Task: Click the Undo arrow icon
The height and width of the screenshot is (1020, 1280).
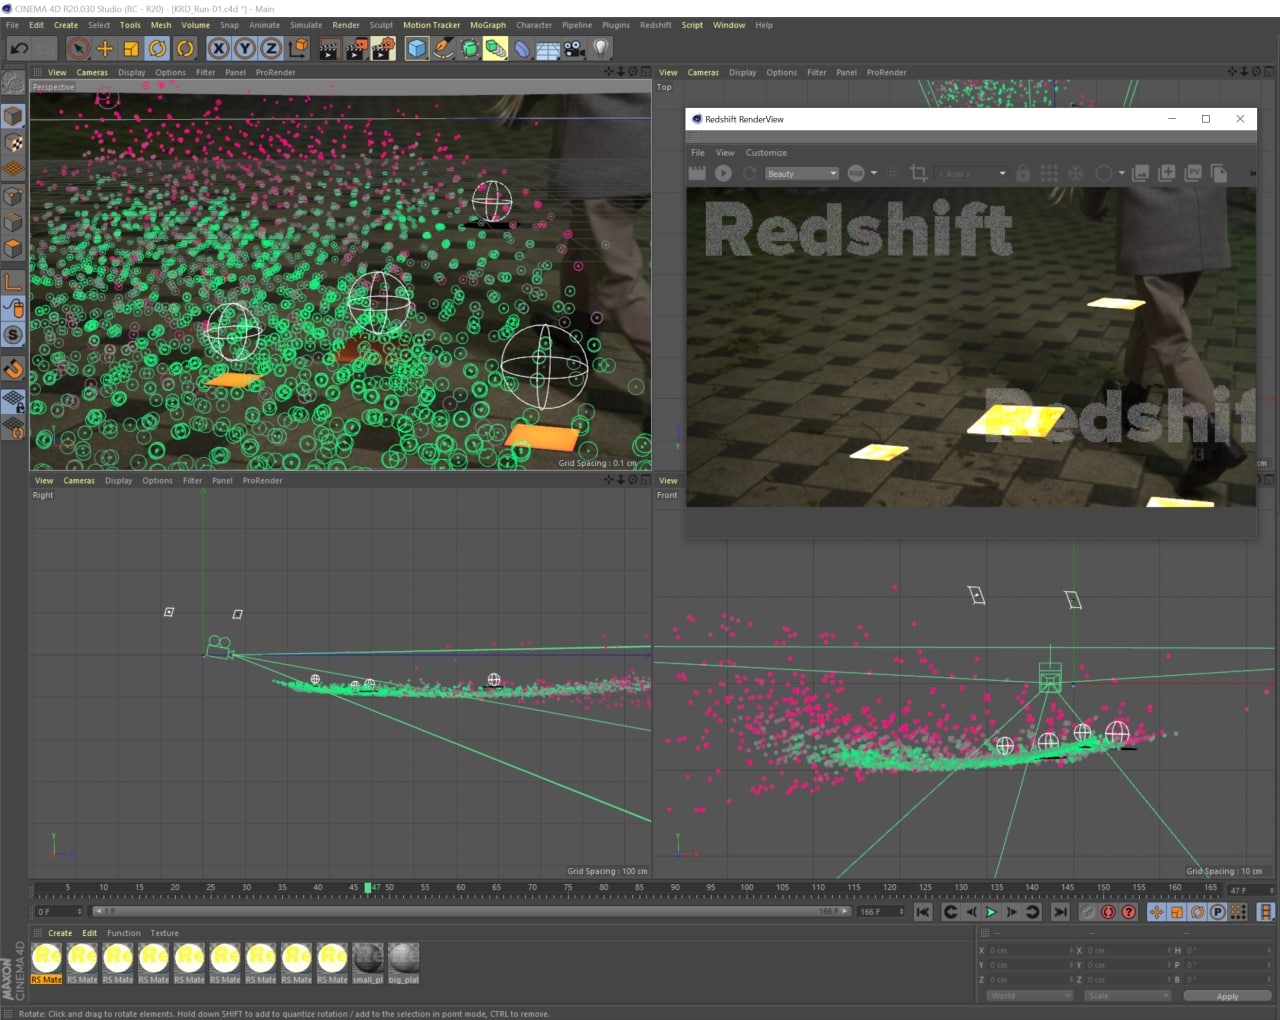Action: pos(19,48)
